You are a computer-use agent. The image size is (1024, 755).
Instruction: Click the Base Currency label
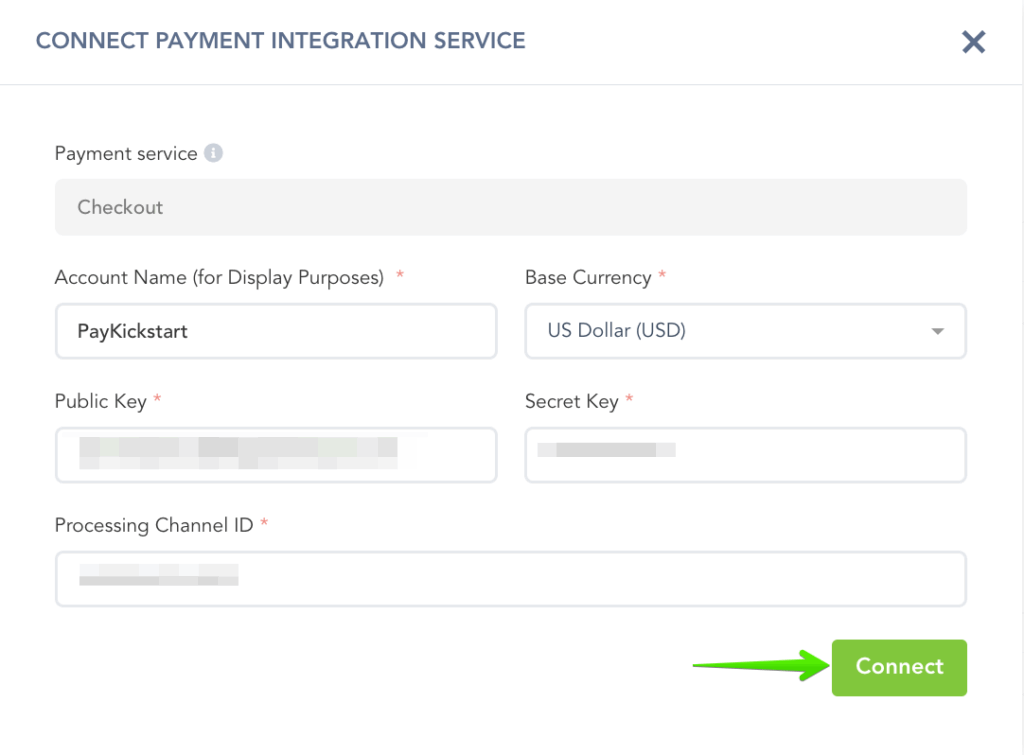tap(588, 278)
